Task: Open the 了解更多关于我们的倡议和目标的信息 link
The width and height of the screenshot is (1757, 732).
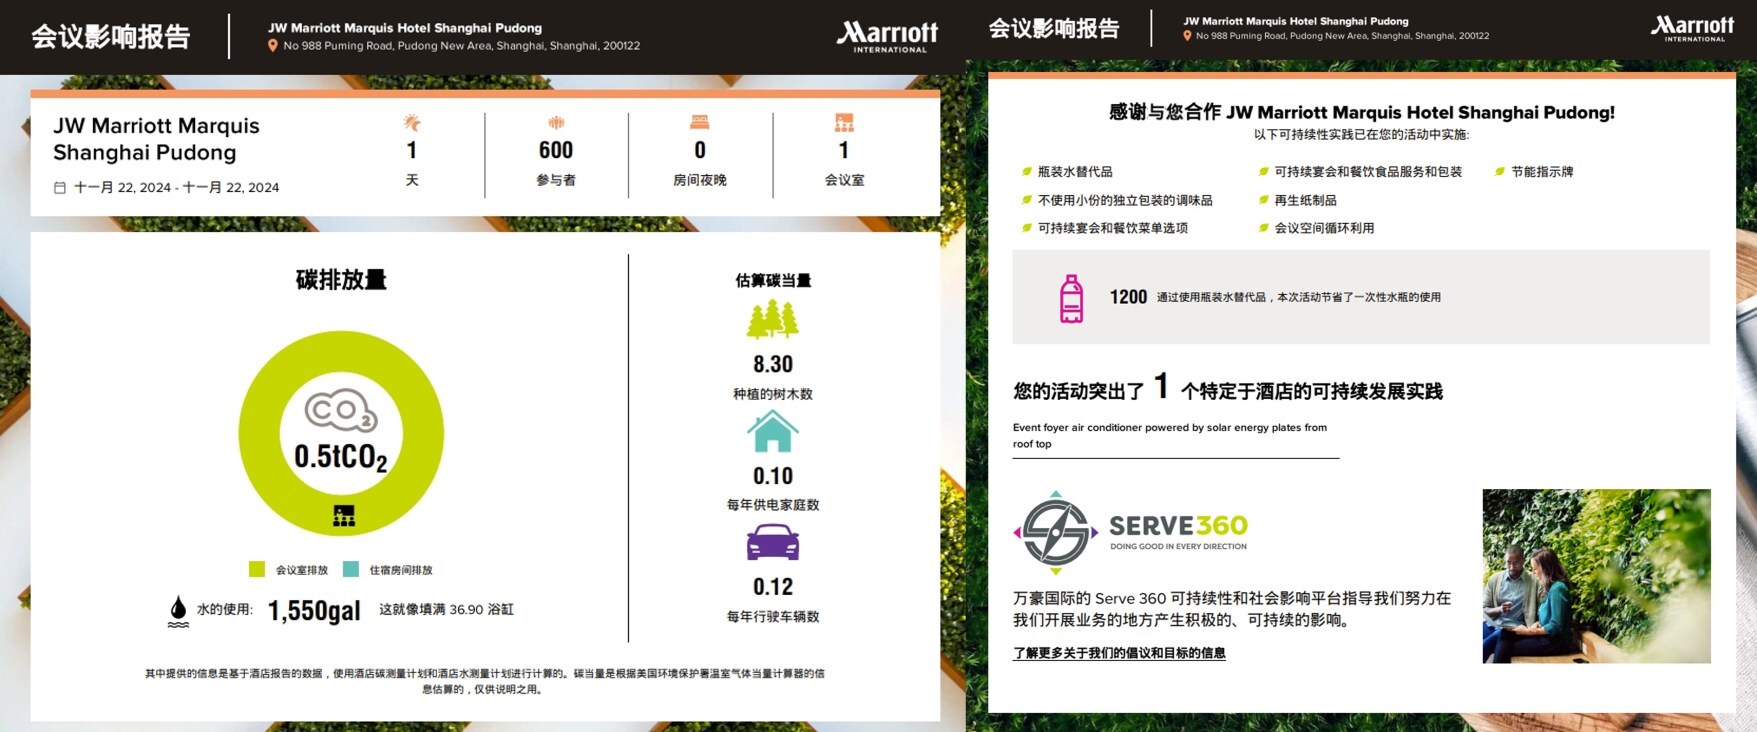Action: 1119,653
